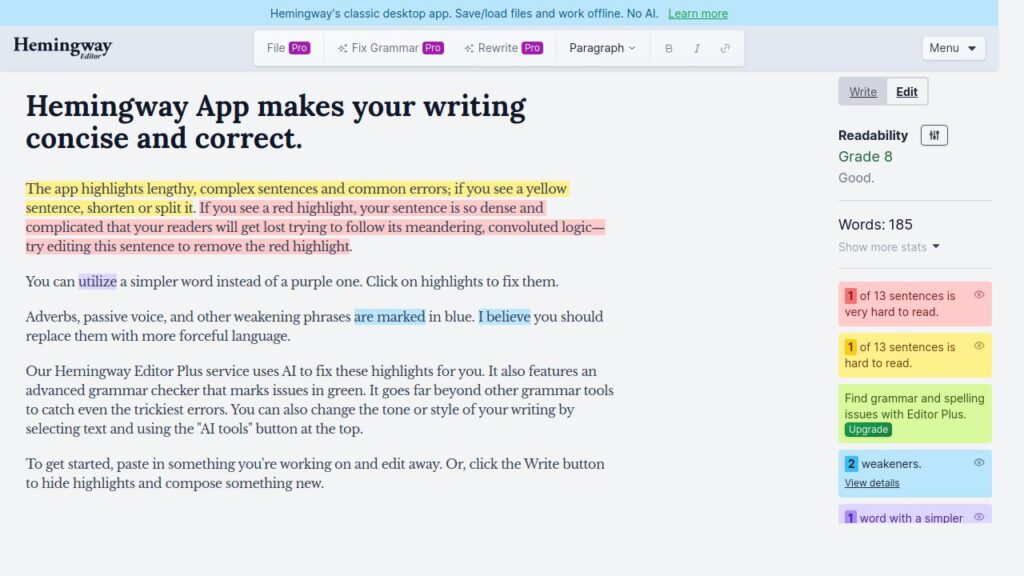The height and width of the screenshot is (576, 1024).
Task: Click the highlighted word utilize
Action: point(96,281)
